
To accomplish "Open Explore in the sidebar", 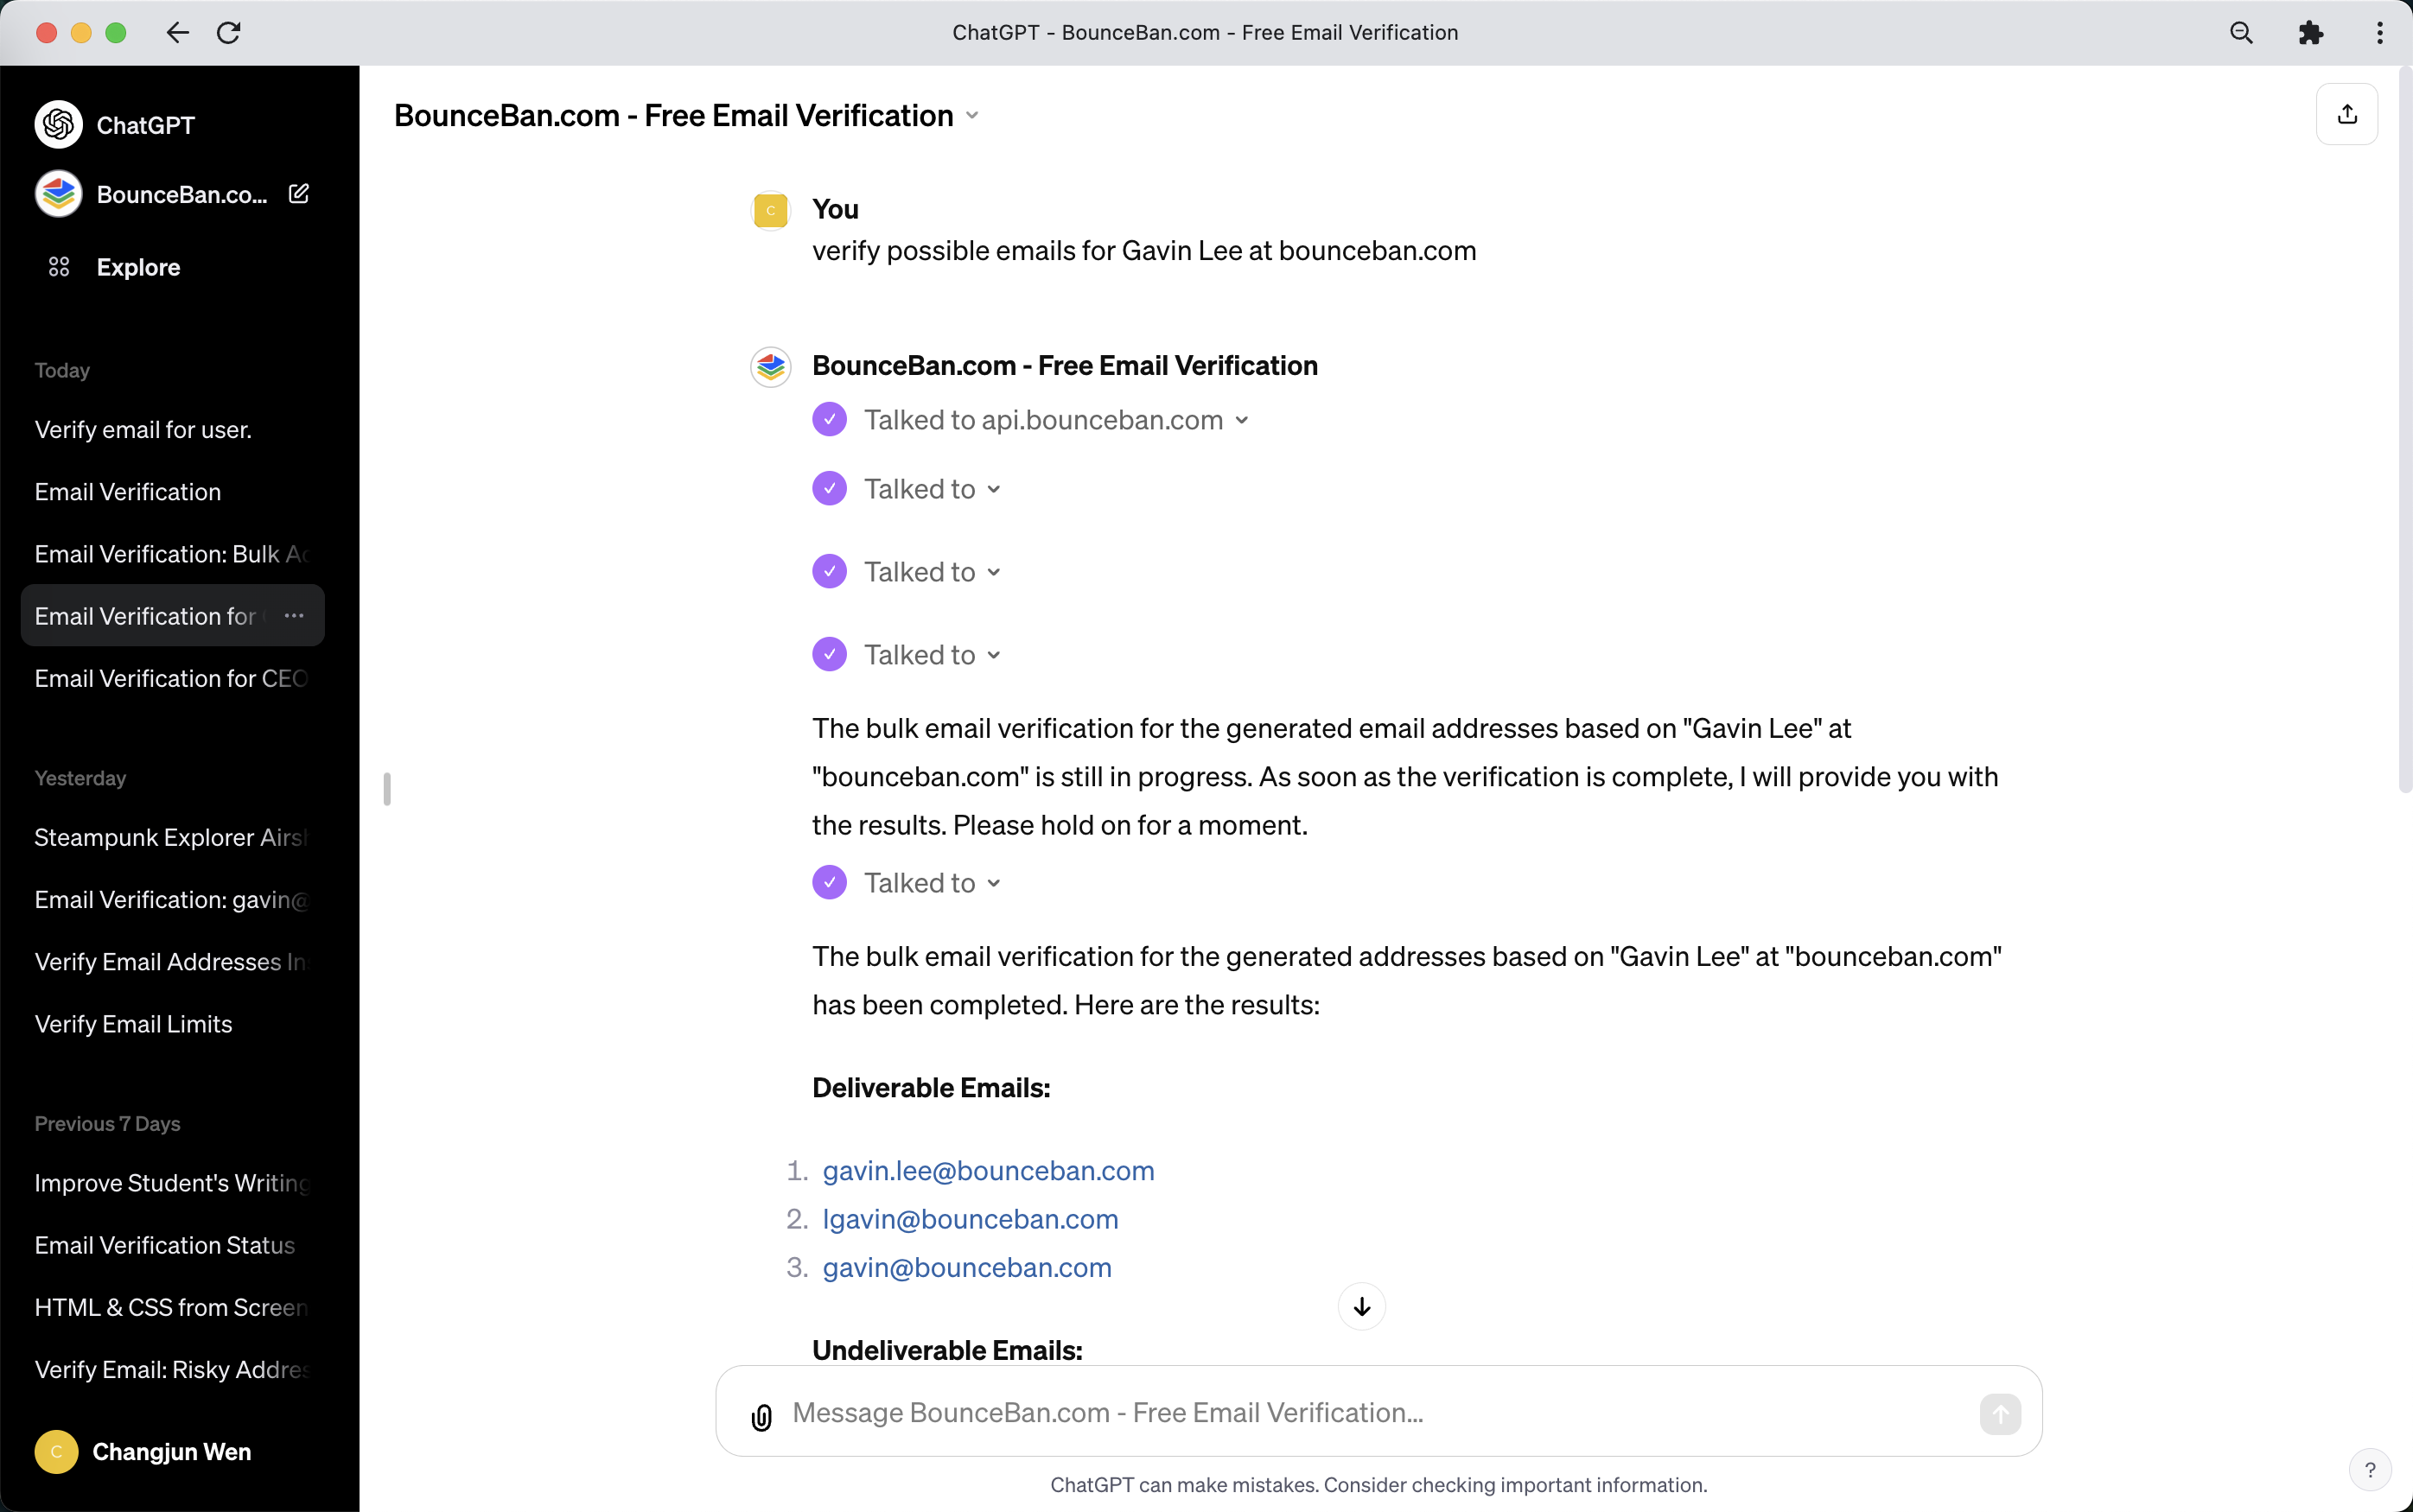I will point(138,267).
